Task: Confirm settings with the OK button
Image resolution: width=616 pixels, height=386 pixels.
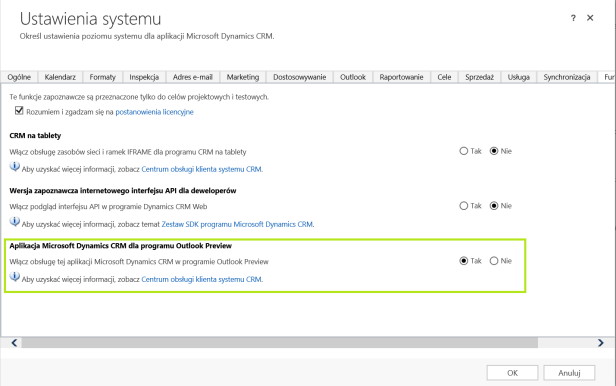Action: pyautogui.click(x=512, y=373)
